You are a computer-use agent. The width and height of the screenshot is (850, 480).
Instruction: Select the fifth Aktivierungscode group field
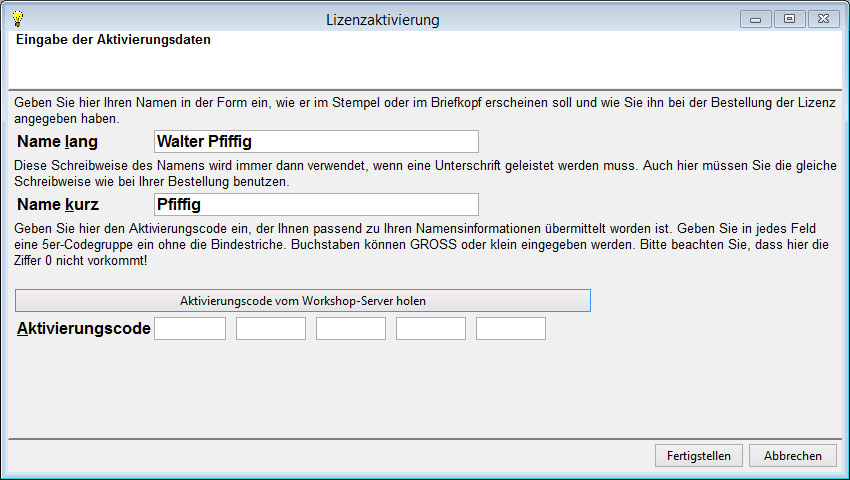coord(511,329)
